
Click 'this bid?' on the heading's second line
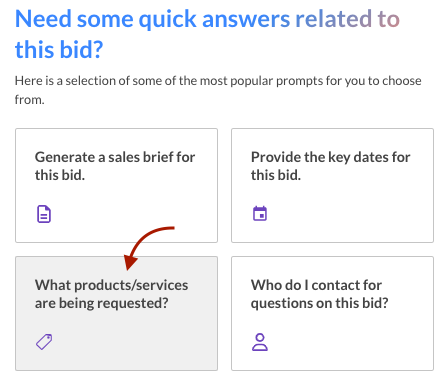tap(59, 50)
